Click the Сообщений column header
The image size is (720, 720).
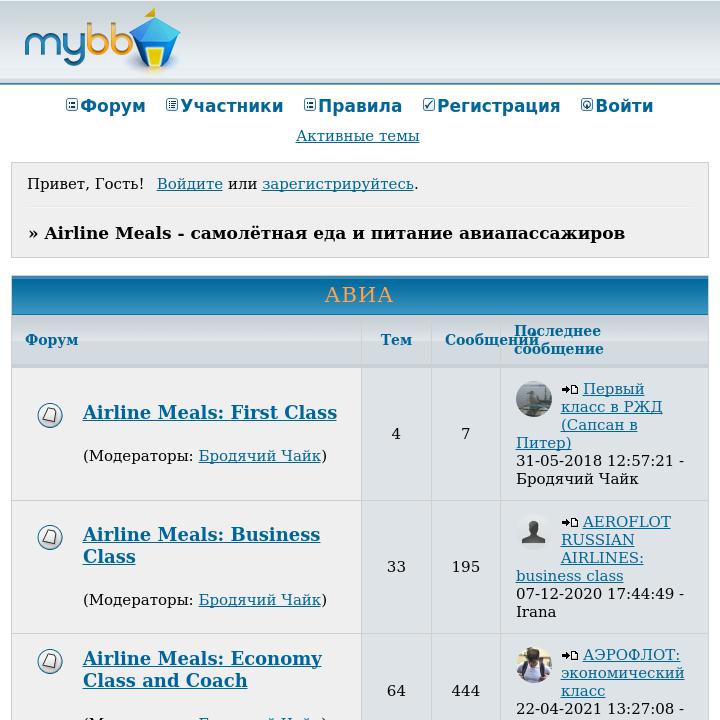click(491, 340)
